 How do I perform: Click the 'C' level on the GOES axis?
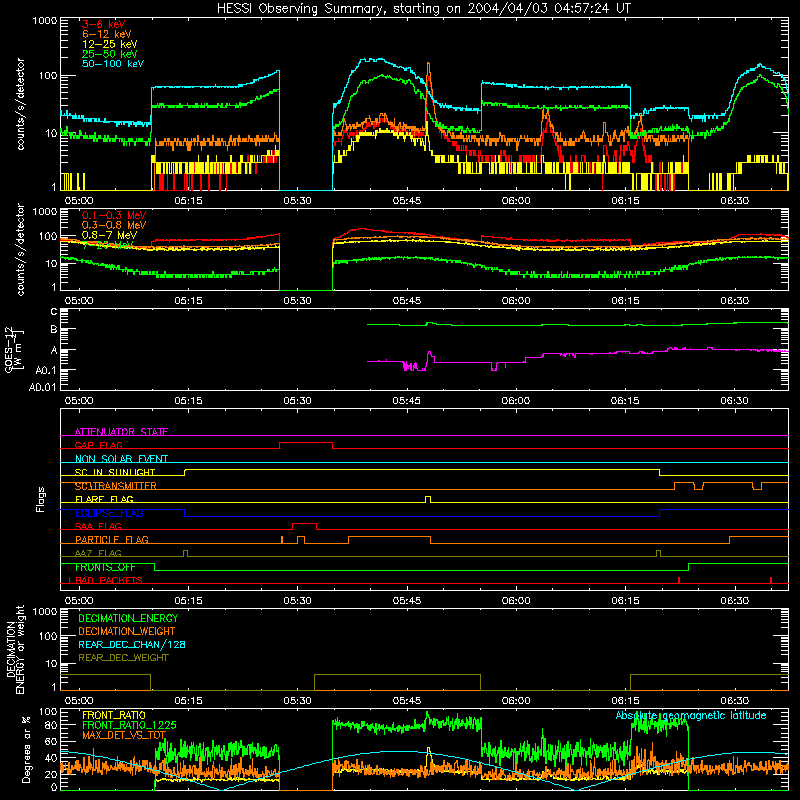click(x=54, y=311)
